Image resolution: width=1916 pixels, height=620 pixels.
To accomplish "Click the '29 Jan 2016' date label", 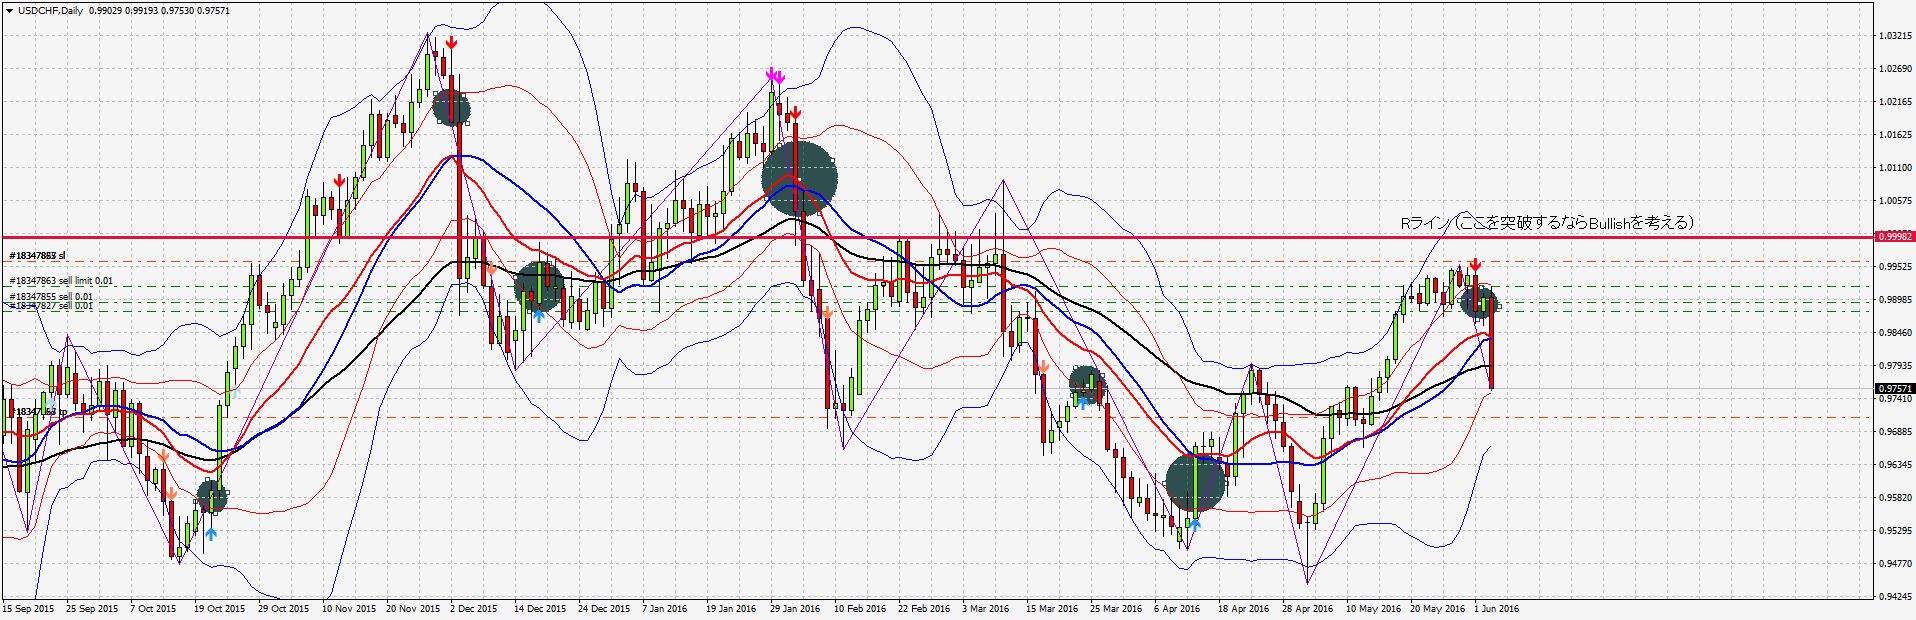I will 795,609.
